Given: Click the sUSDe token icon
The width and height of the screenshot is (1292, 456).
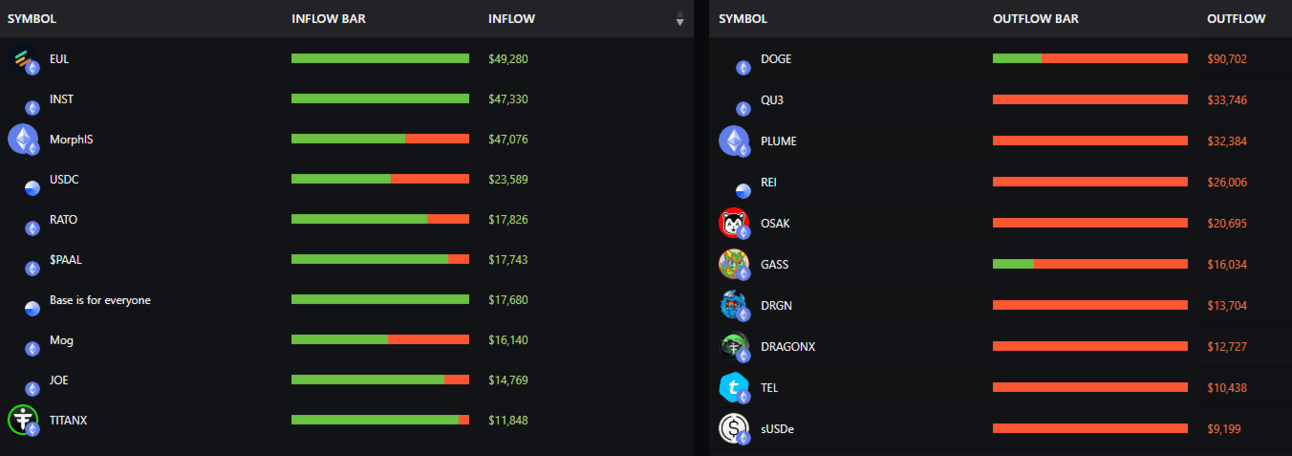Looking at the screenshot, I should (734, 428).
